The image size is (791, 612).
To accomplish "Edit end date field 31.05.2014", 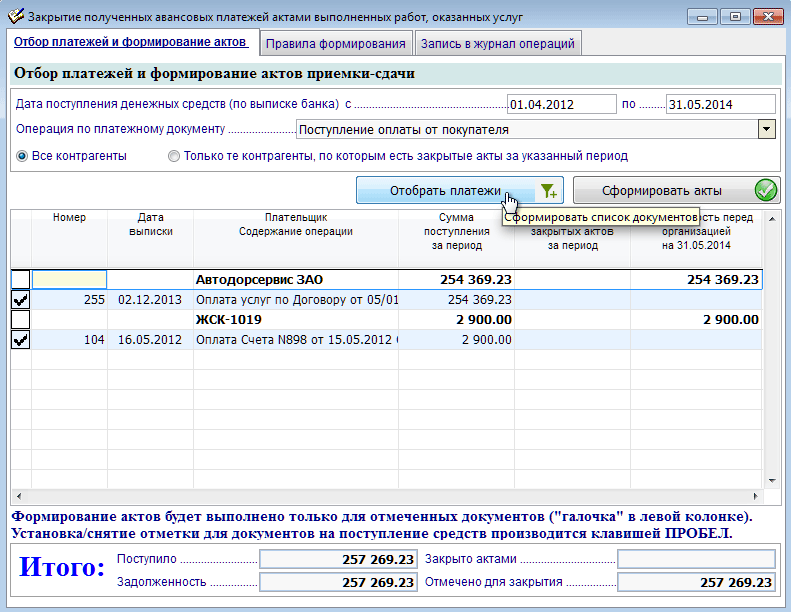I will pos(720,104).
